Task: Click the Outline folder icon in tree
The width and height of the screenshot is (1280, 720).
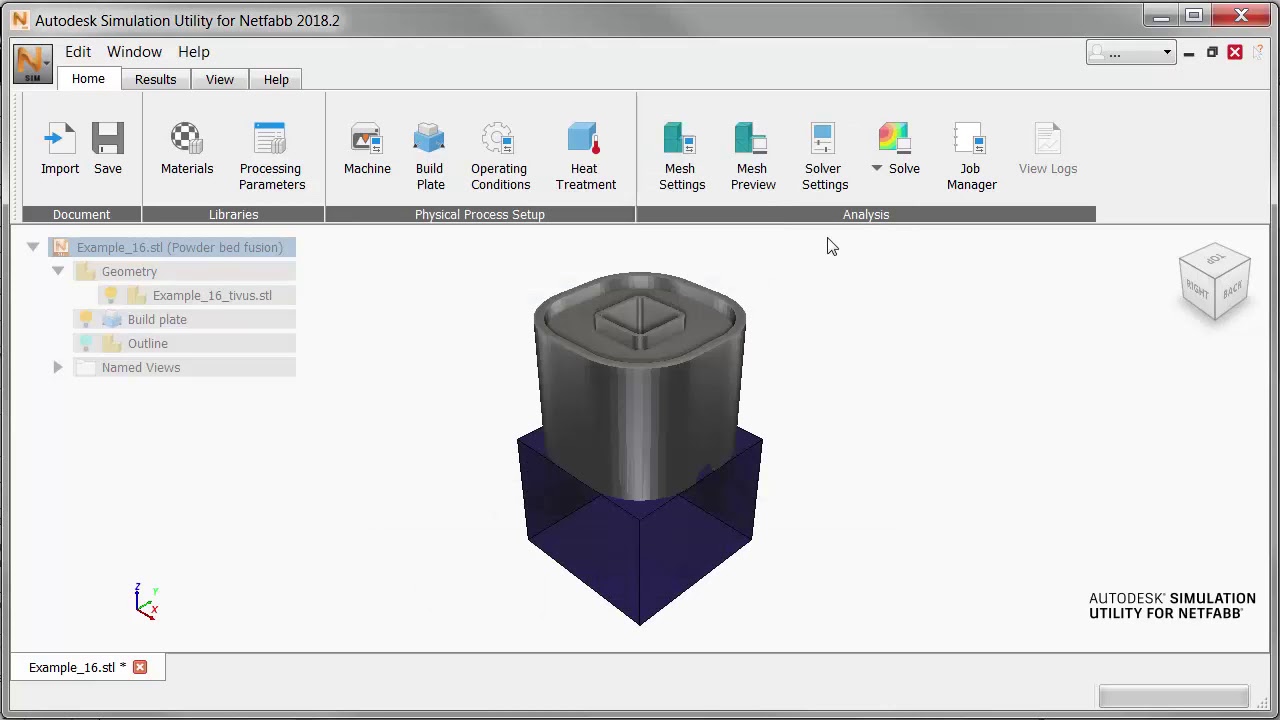Action: (112, 343)
